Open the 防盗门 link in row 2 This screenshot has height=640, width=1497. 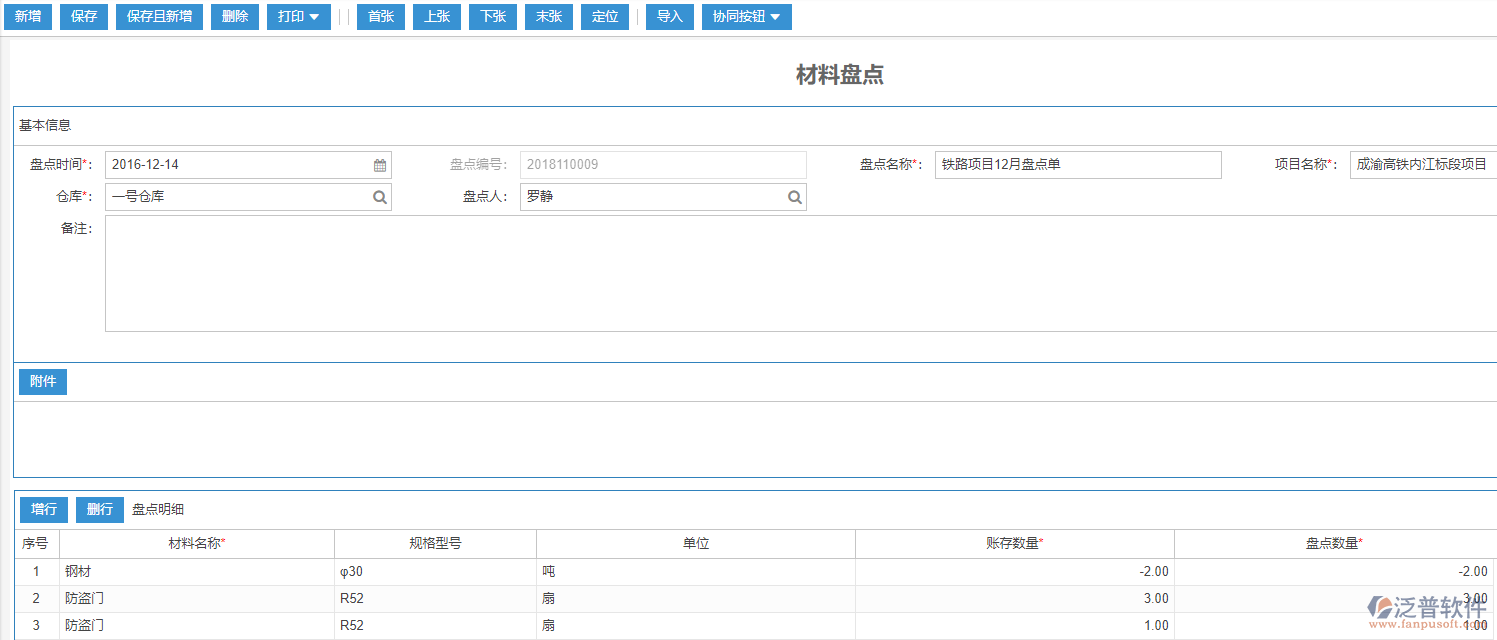pos(84,597)
